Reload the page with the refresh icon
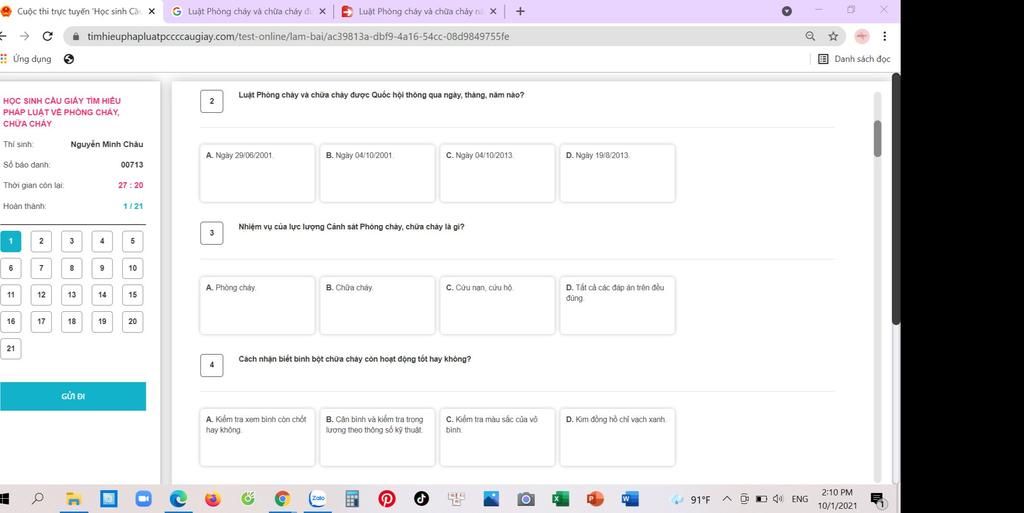This screenshot has width=1024, height=513. pos(47,37)
